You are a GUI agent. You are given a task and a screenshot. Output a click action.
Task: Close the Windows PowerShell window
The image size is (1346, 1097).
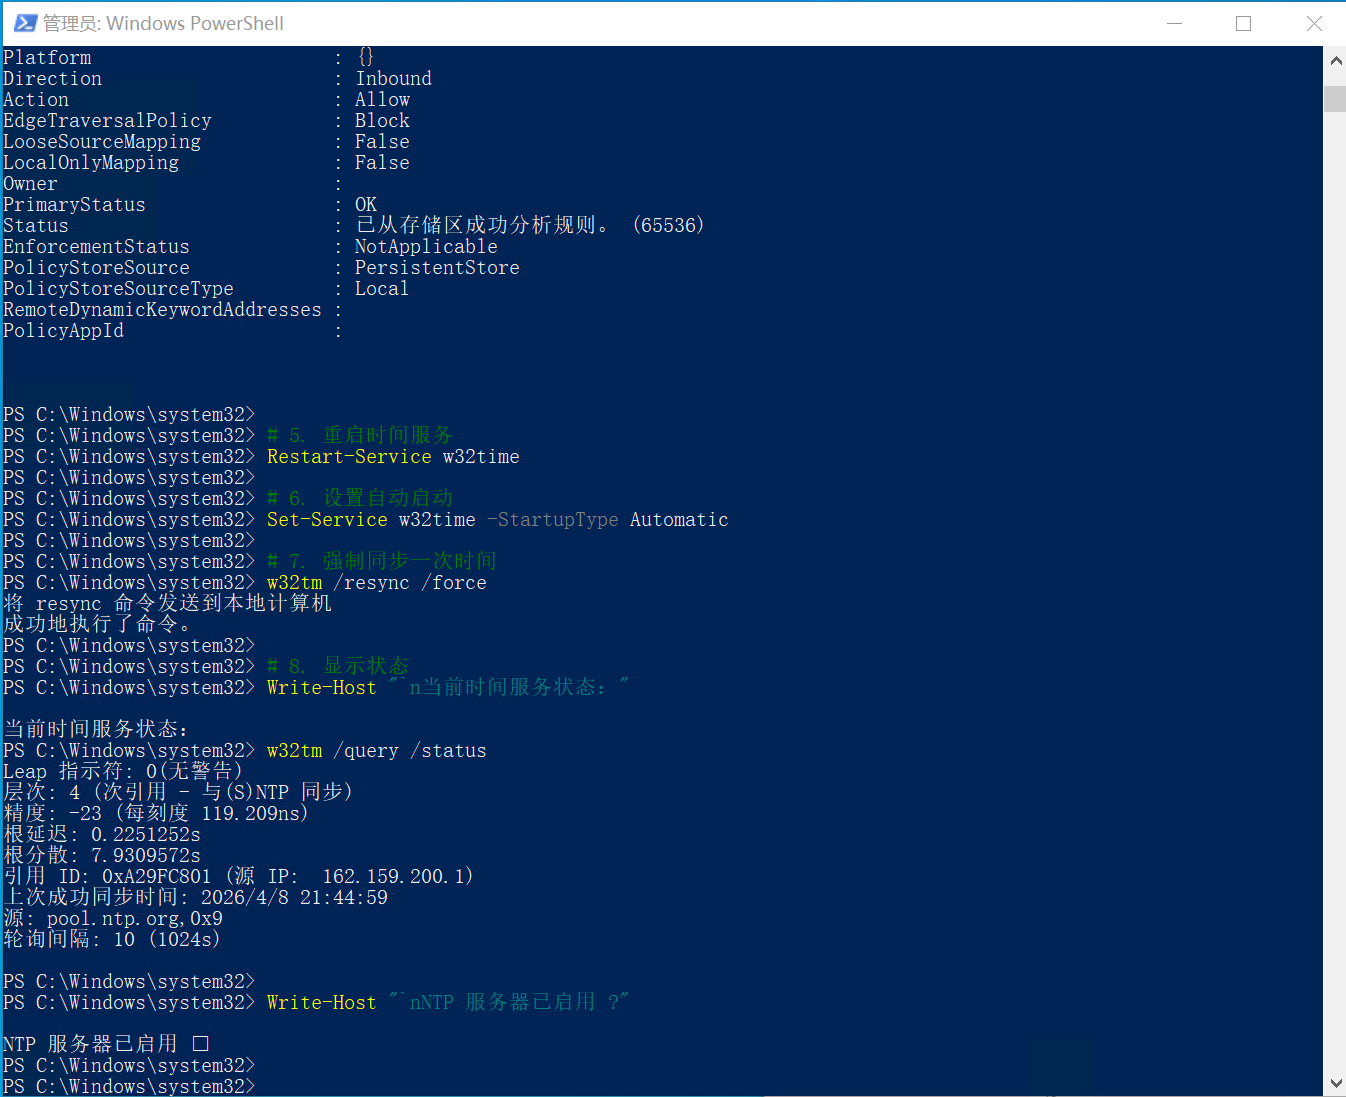pyautogui.click(x=1314, y=23)
